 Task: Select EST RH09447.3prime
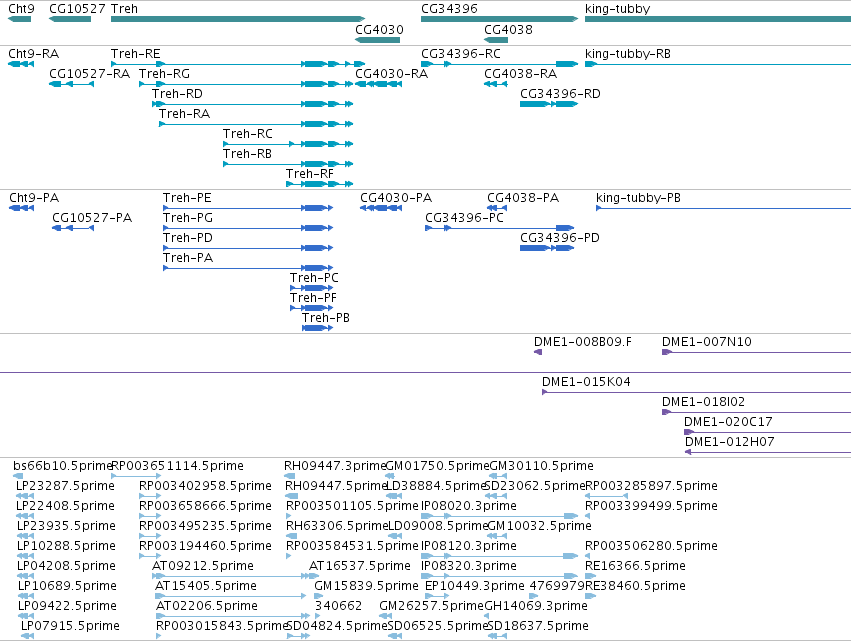290,476
